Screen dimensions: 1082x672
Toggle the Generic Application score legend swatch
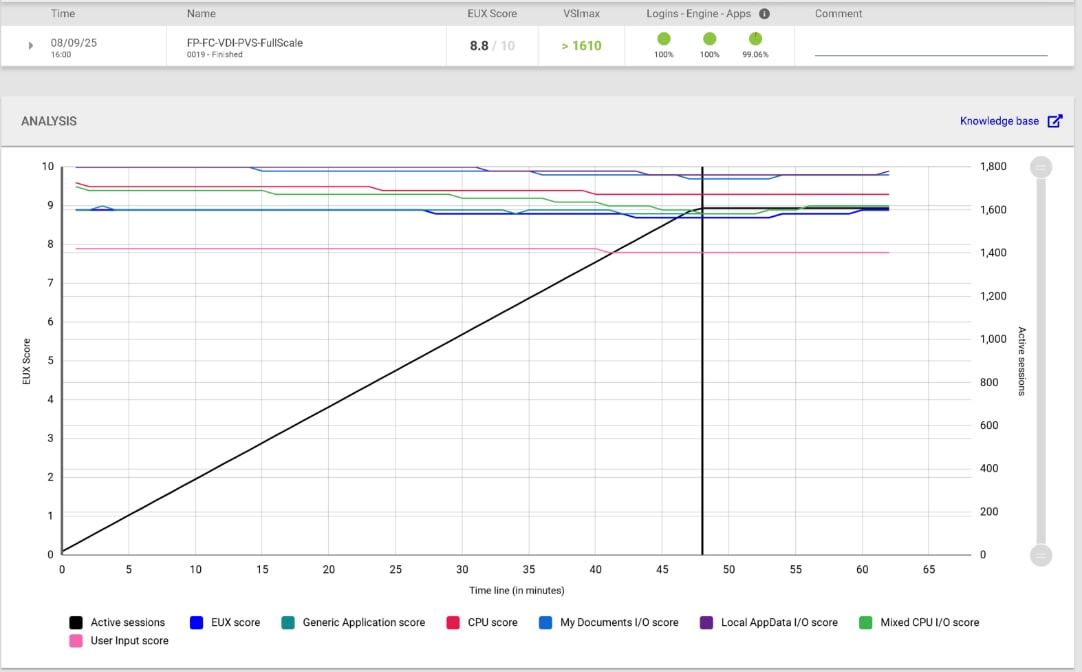coord(288,622)
